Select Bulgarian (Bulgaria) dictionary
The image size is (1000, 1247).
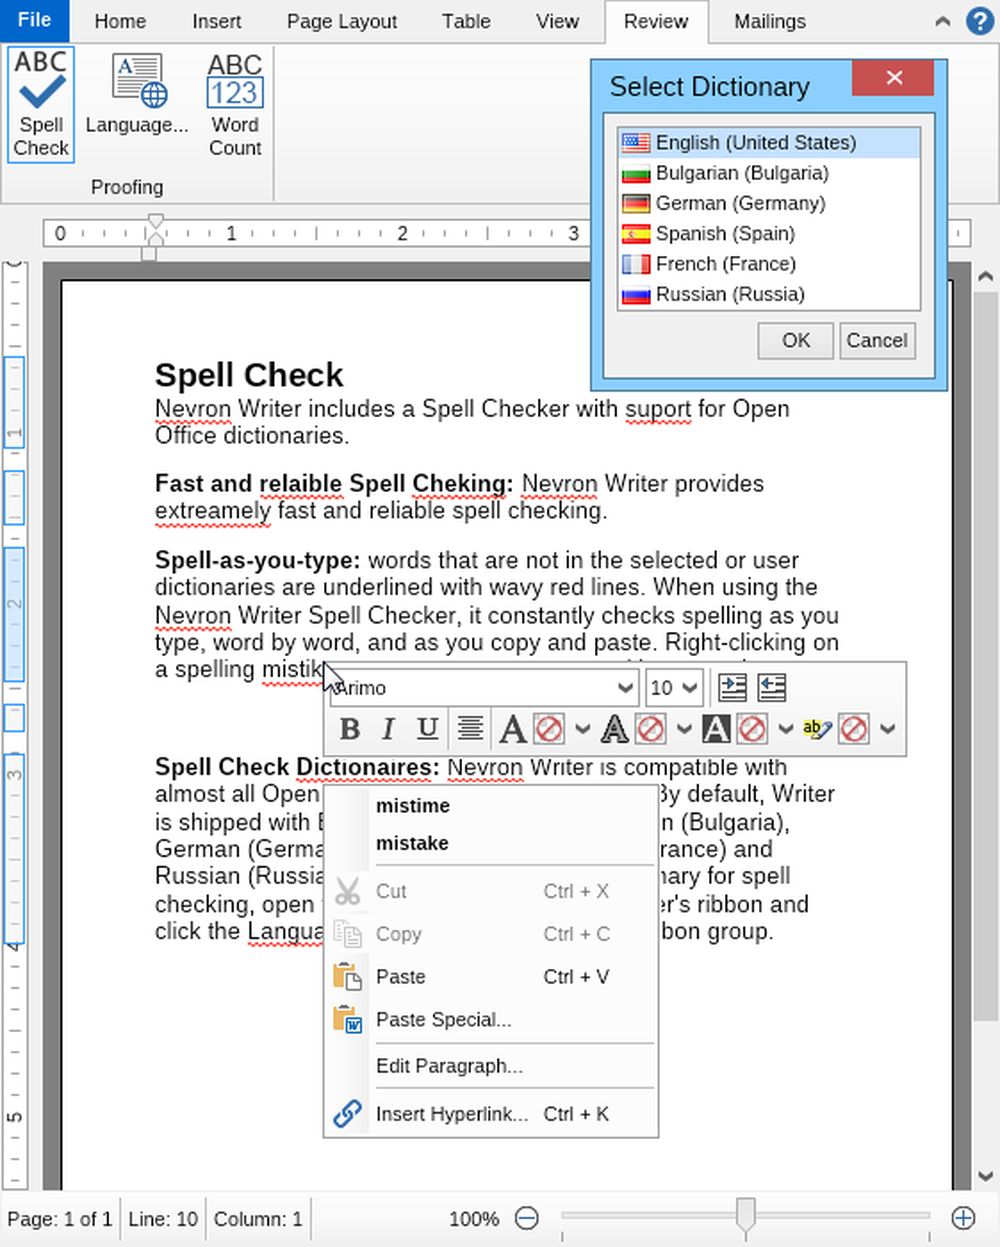769,173
